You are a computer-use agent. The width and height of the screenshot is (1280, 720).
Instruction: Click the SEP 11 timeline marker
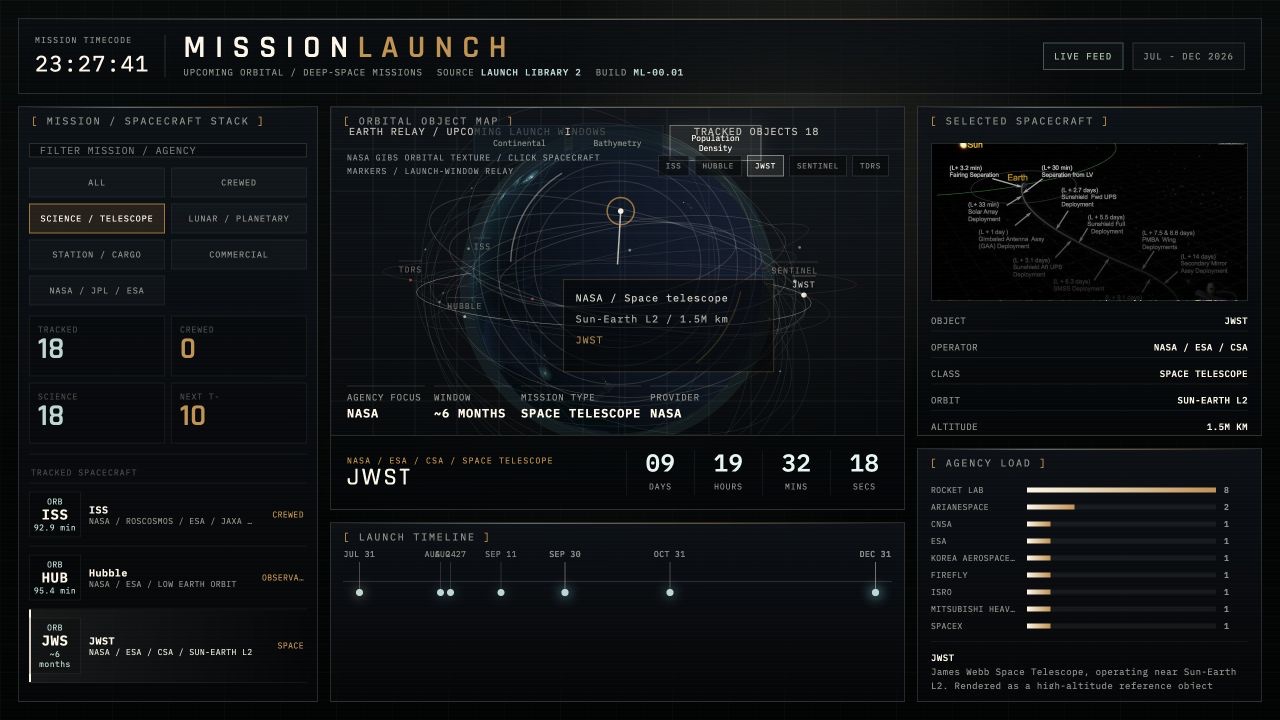coord(501,592)
